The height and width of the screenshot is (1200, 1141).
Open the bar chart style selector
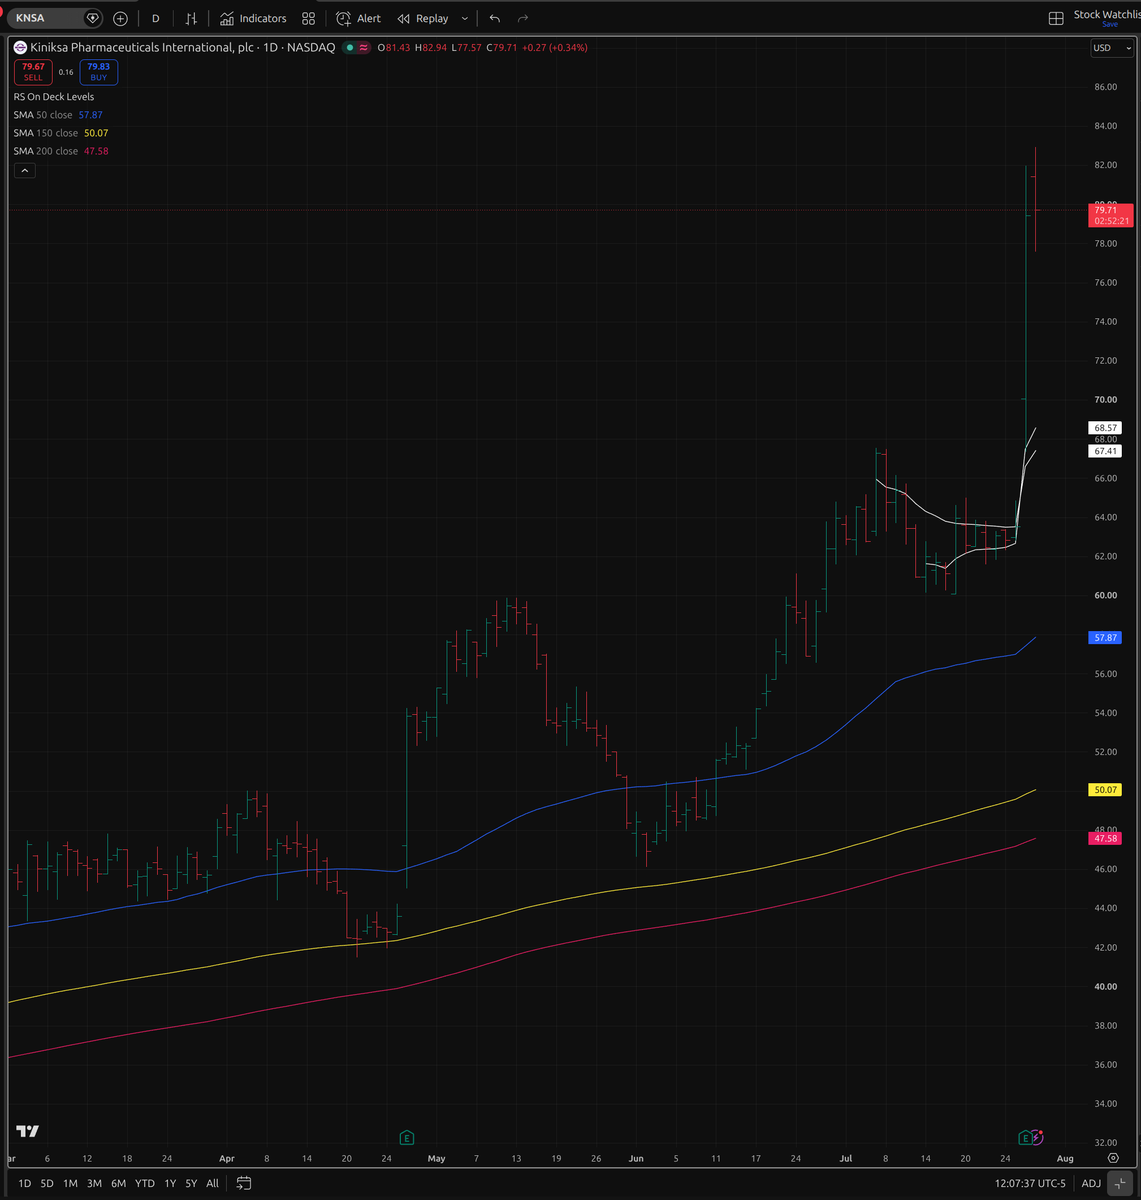tap(191, 18)
